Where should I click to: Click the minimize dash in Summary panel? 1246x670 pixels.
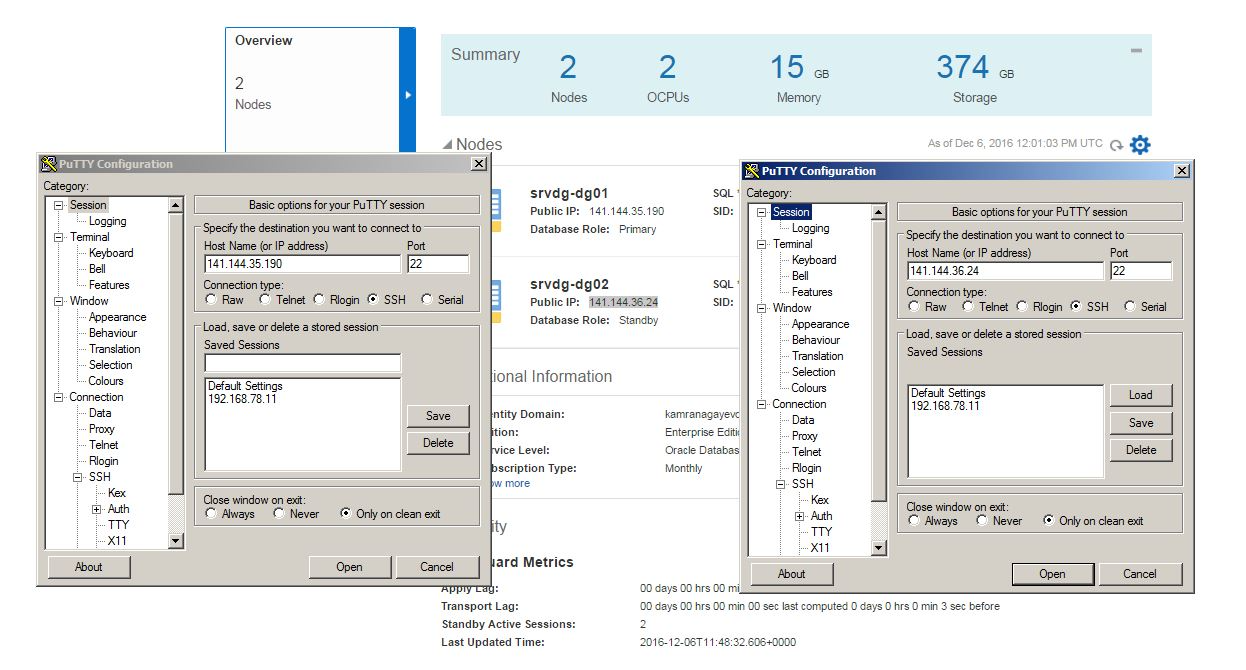point(1136,50)
